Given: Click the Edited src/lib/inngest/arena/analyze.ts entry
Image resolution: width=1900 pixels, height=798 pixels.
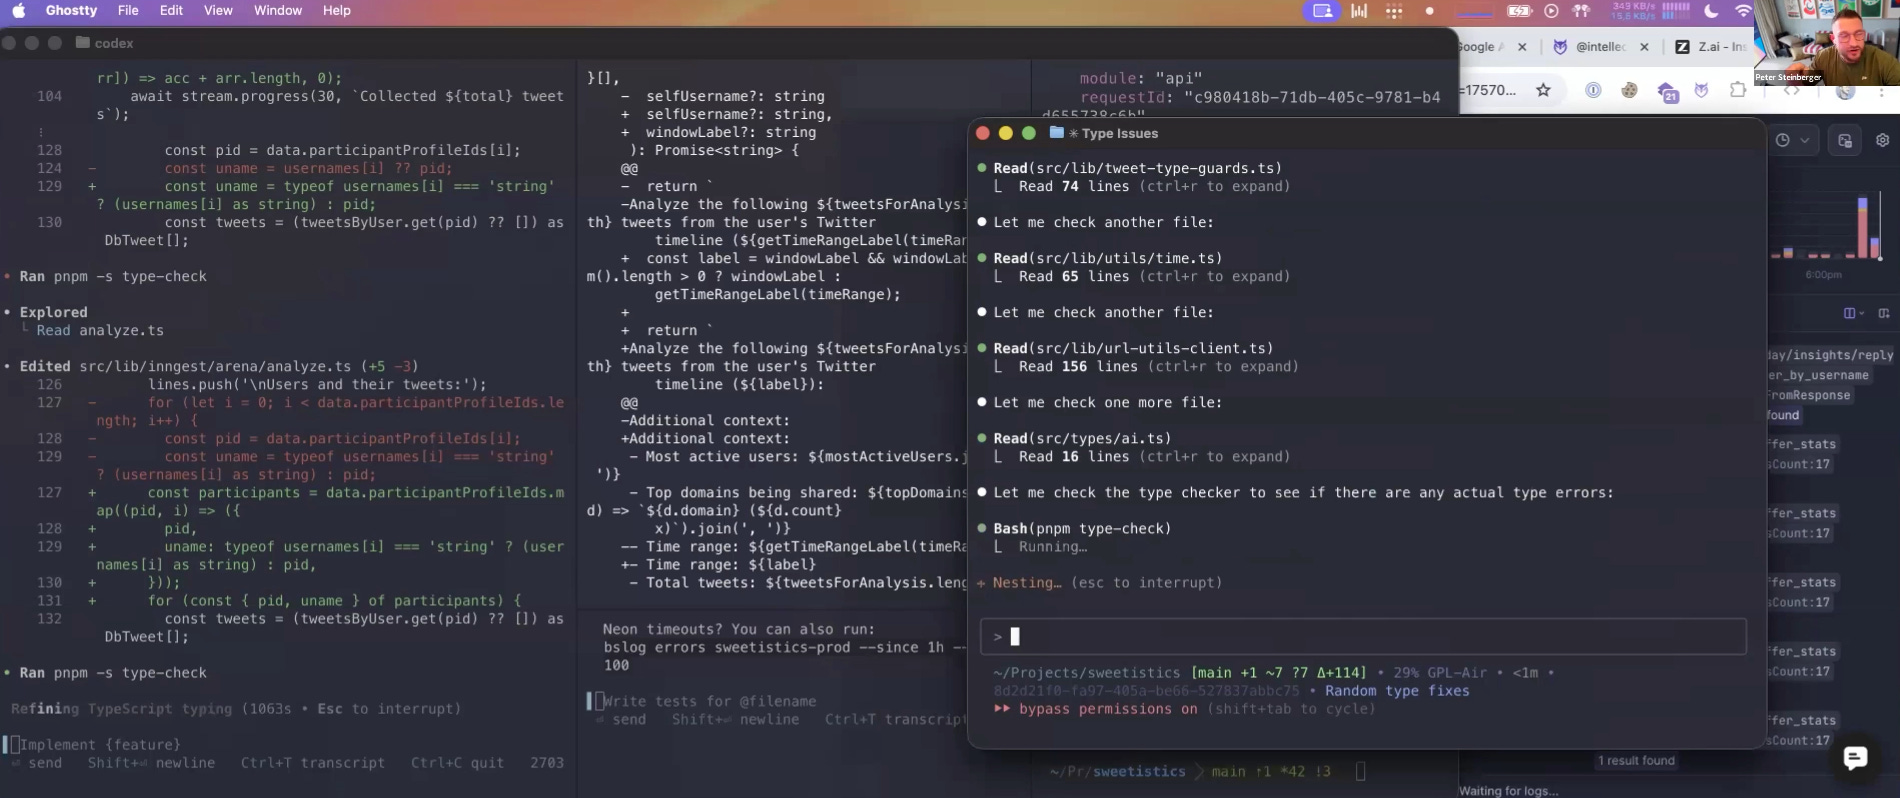Looking at the screenshot, I should [x=219, y=367].
